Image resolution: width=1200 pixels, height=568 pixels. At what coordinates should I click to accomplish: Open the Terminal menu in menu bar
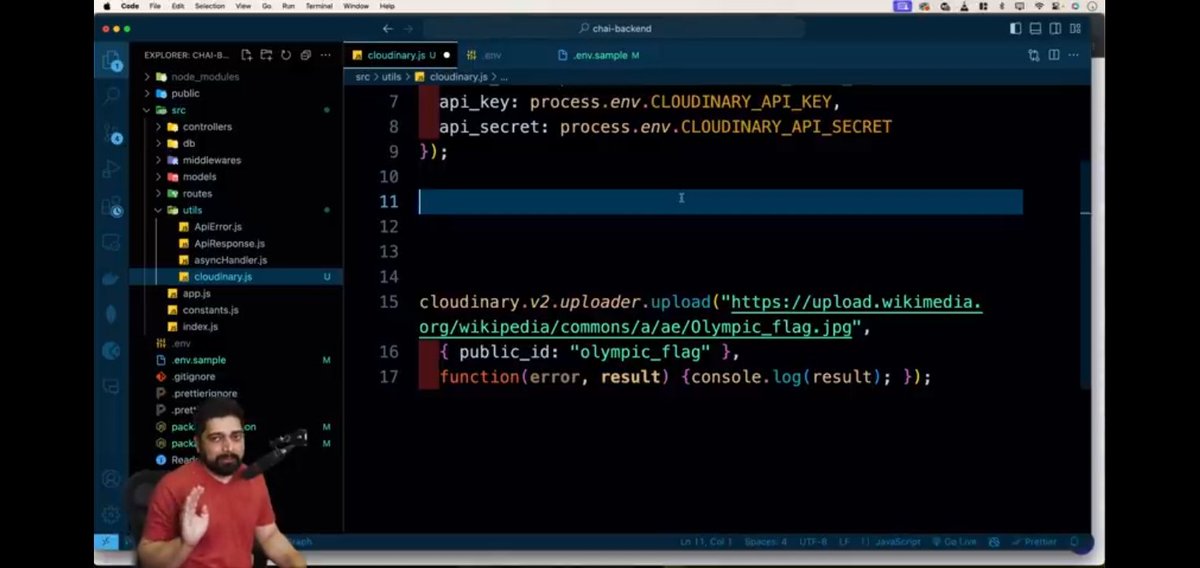(319, 6)
